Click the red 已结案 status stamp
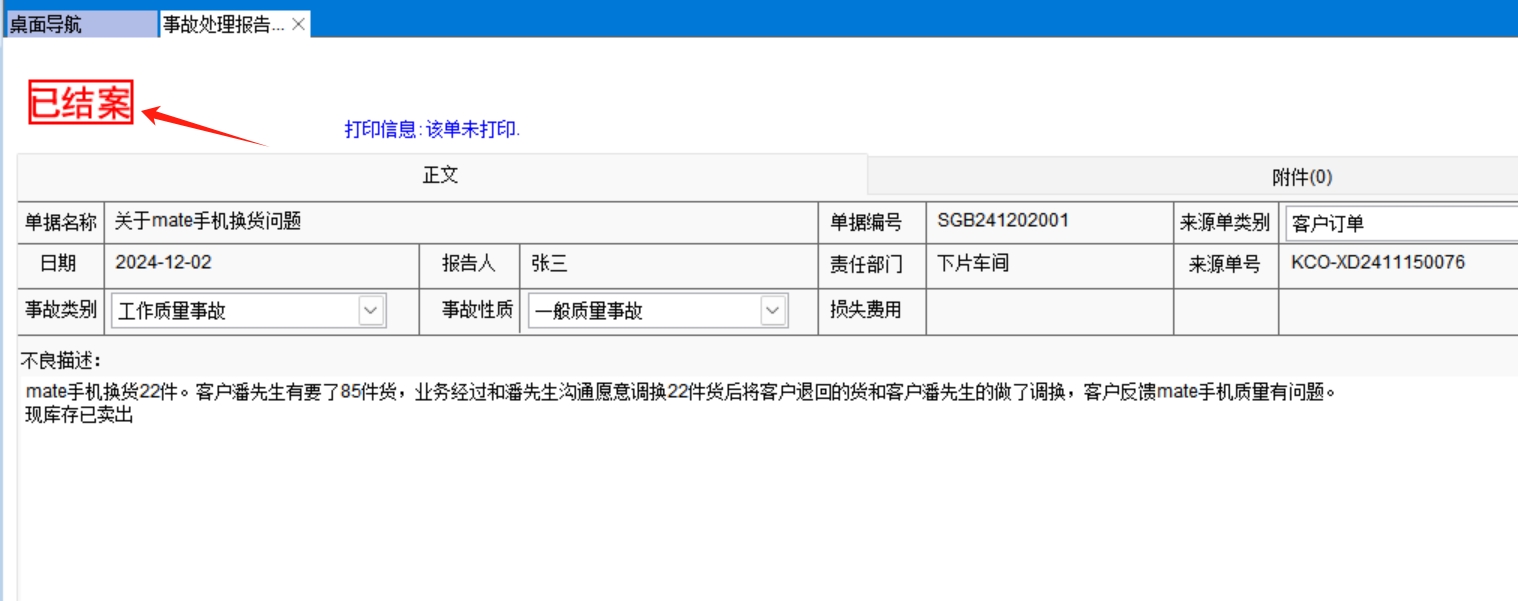This screenshot has width=1518, height=601. pos(81,102)
